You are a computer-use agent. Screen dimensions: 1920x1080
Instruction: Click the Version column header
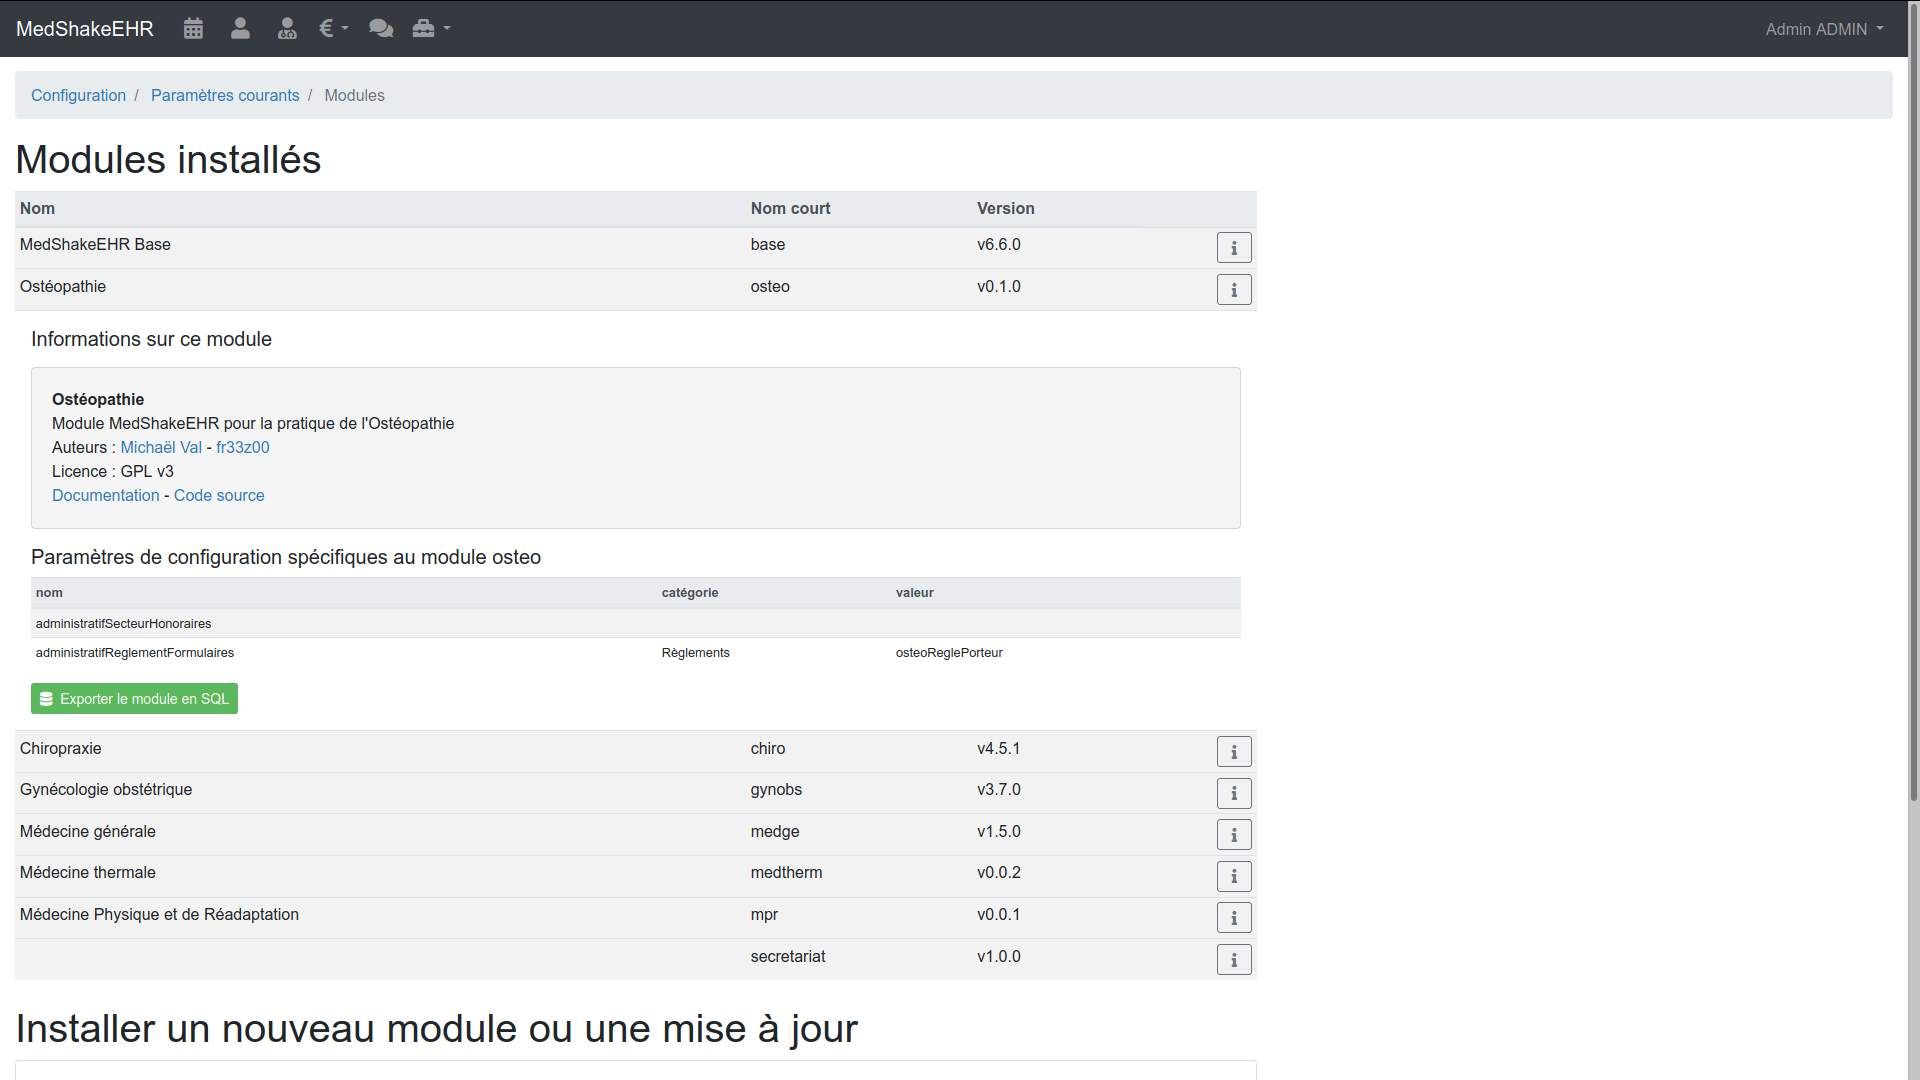click(x=1005, y=208)
